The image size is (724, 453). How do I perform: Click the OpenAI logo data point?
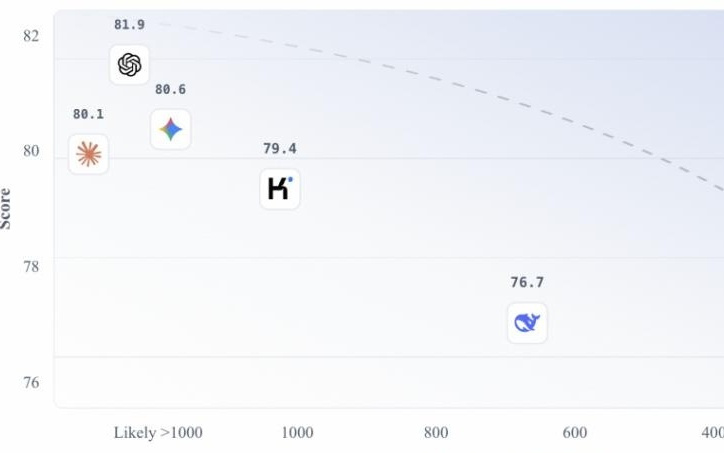(x=129, y=65)
